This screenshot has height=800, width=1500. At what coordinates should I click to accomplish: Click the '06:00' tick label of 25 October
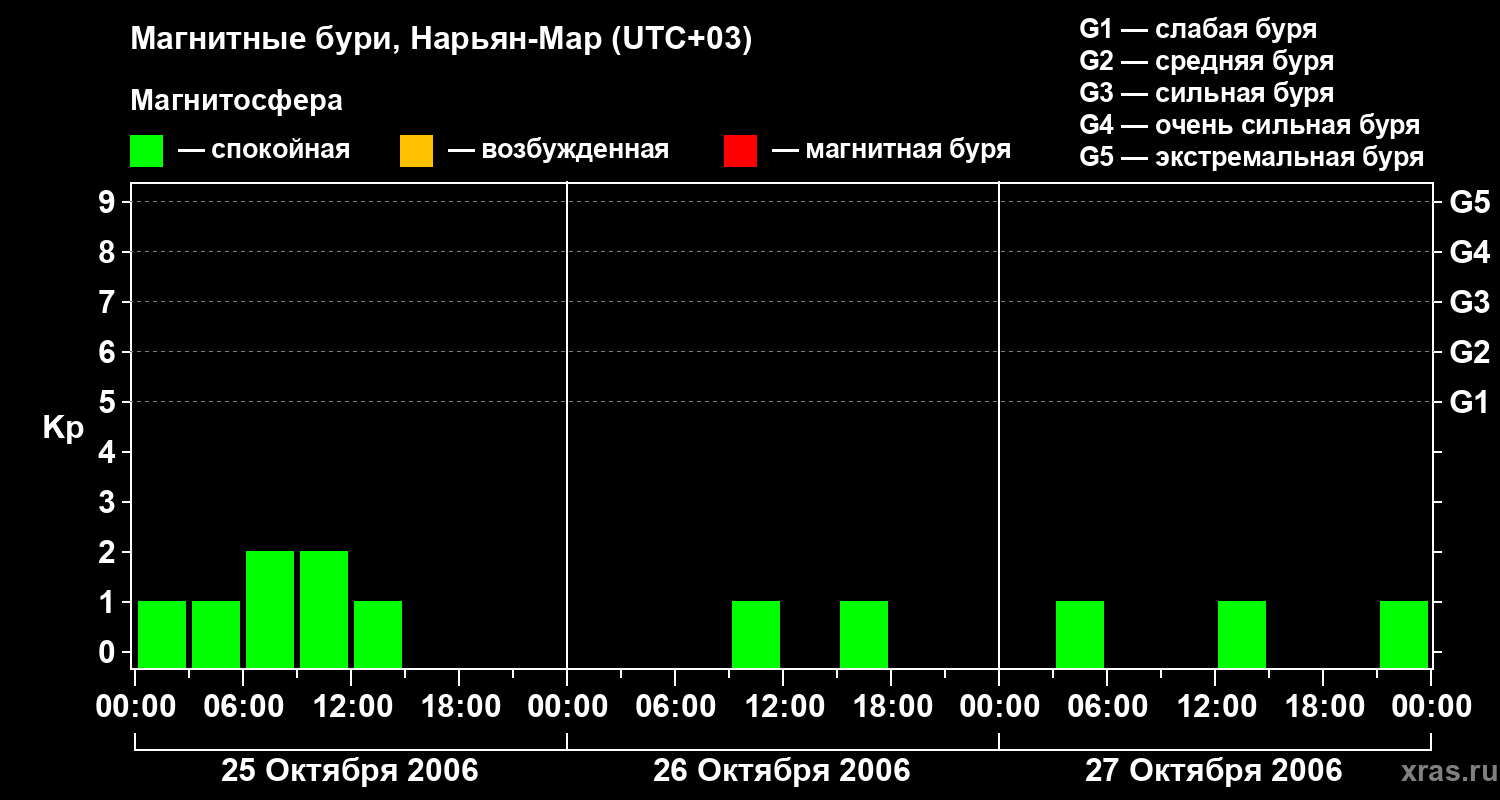[243, 707]
